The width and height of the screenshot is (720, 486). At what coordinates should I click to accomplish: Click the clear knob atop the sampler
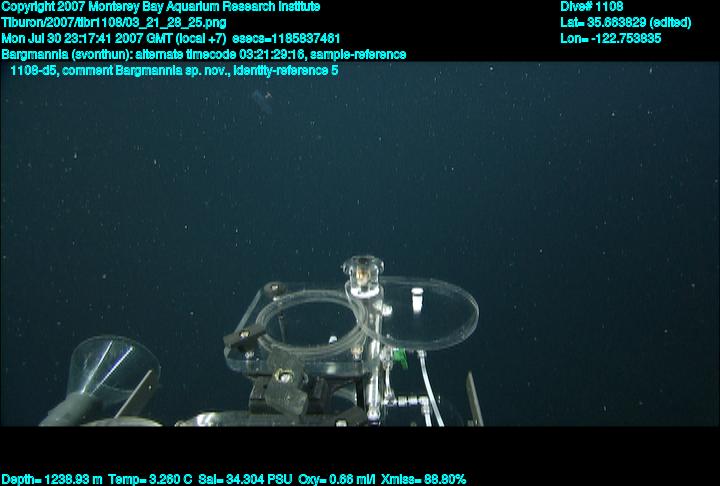click(363, 275)
